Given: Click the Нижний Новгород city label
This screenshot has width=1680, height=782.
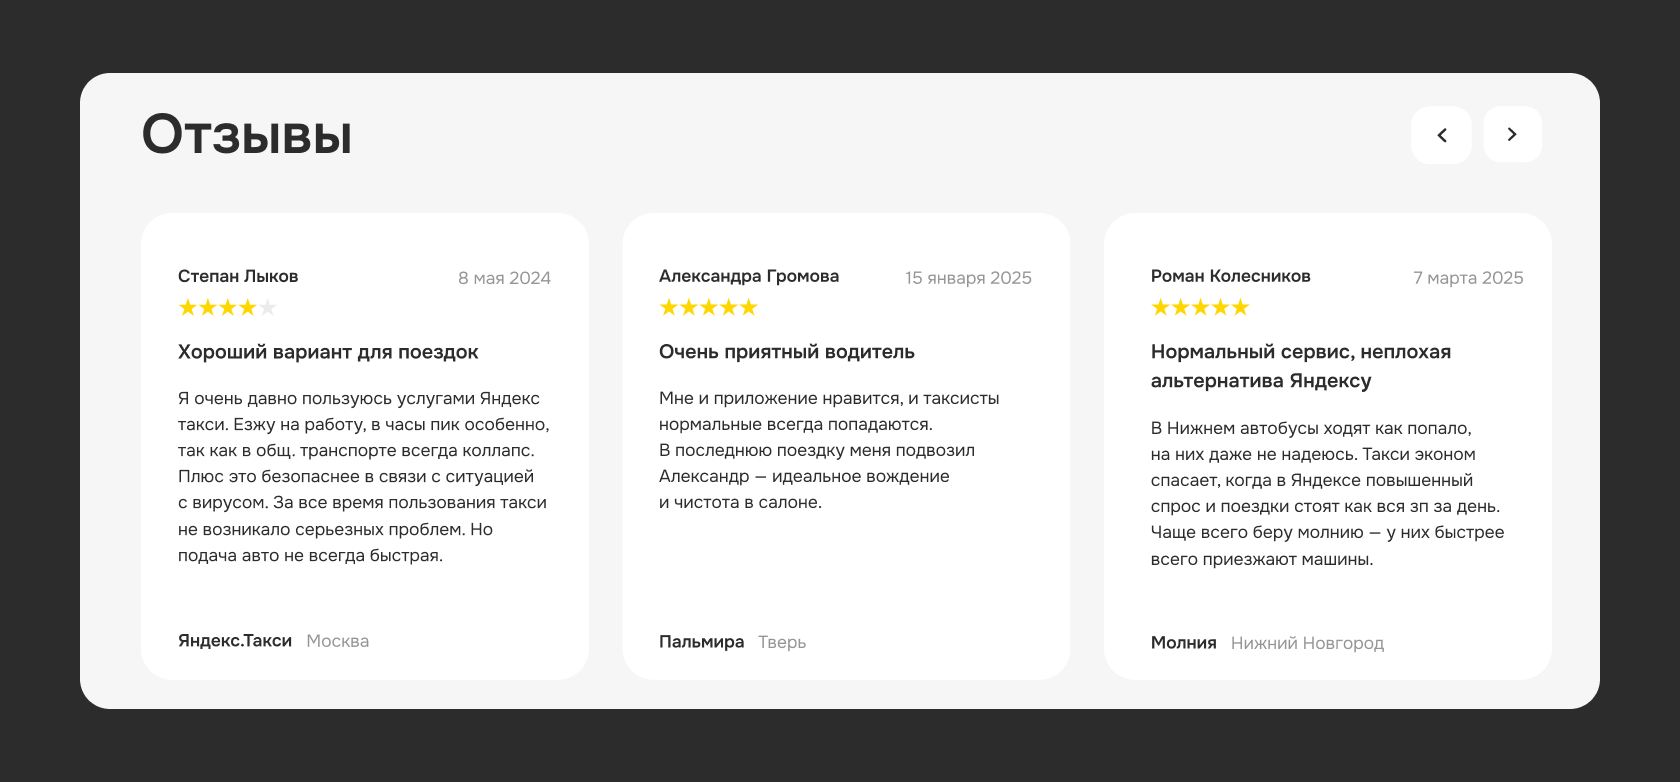Looking at the screenshot, I should tap(1307, 643).
